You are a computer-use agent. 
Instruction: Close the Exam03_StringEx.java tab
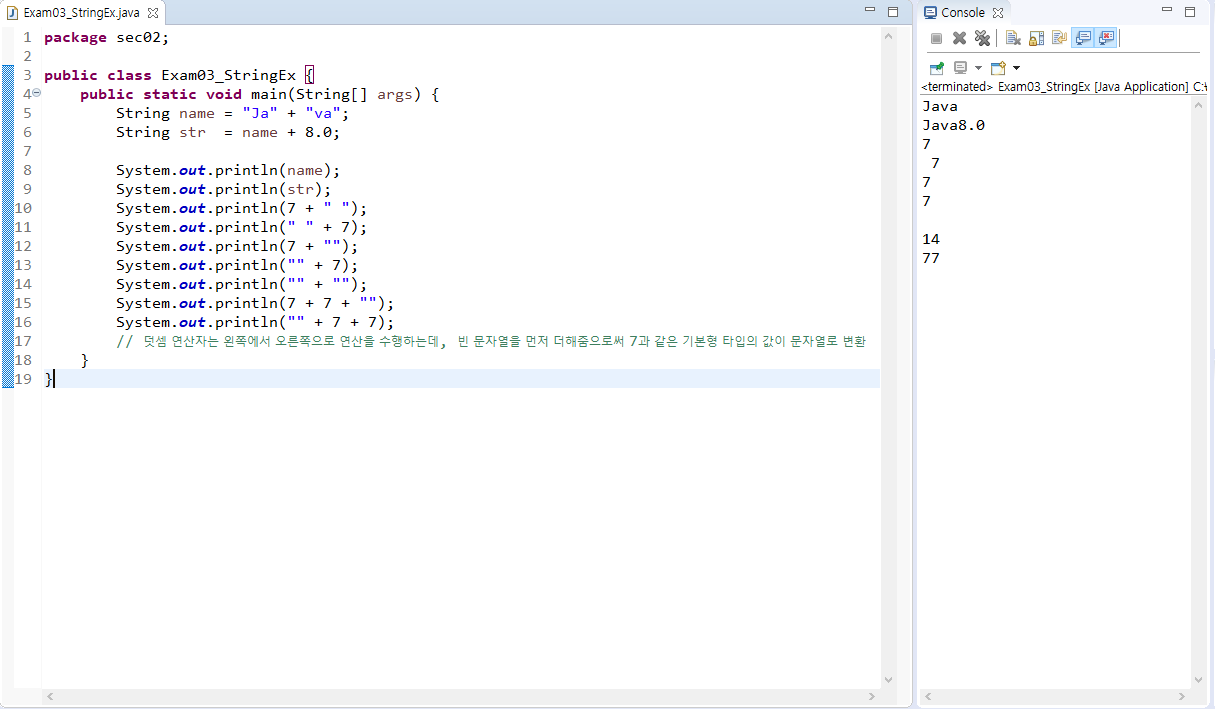tap(152, 13)
